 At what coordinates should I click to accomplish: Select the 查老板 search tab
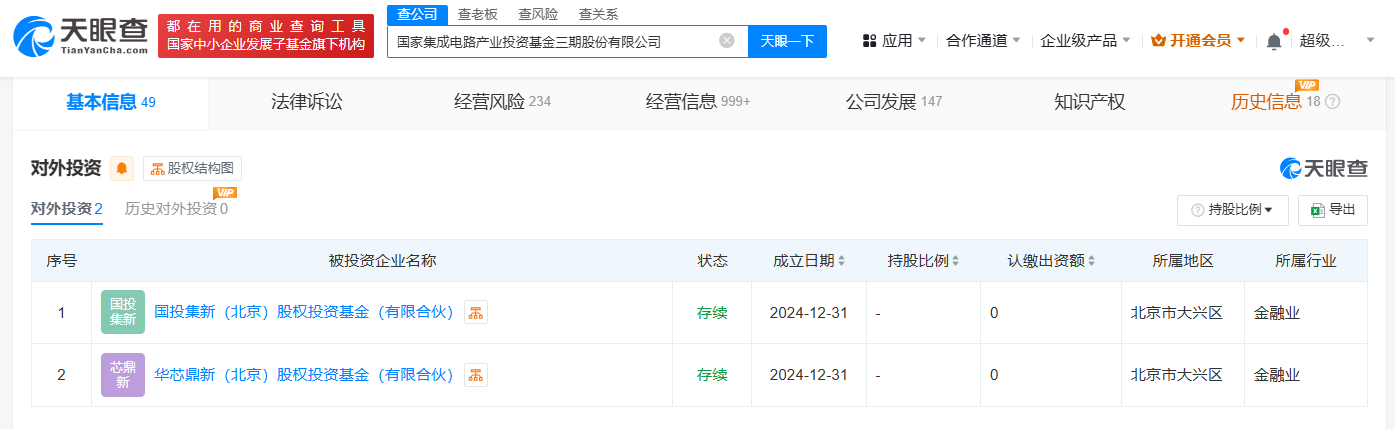click(x=478, y=14)
